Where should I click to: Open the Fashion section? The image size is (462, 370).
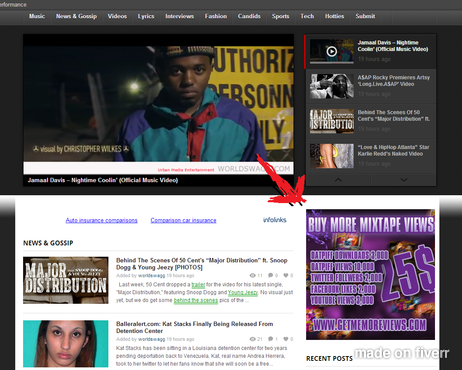[216, 16]
